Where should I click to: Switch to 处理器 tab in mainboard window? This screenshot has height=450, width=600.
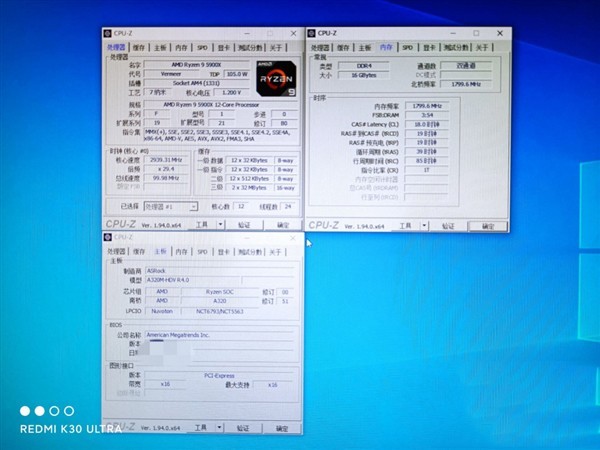point(116,251)
